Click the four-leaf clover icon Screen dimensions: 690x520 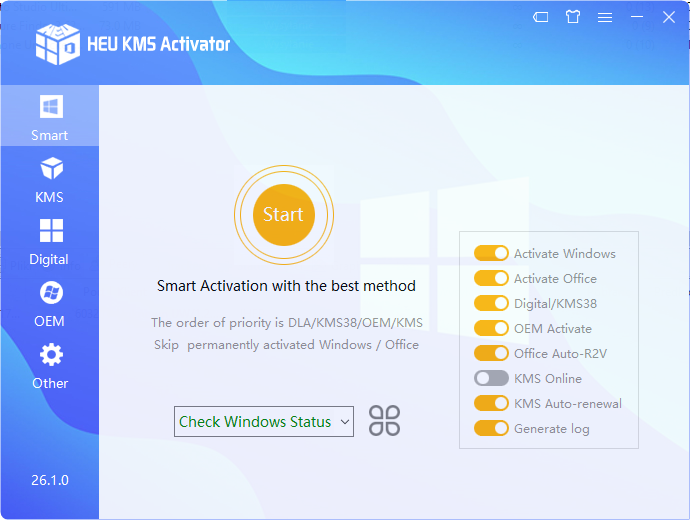pyautogui.click(x=384, y=421)
